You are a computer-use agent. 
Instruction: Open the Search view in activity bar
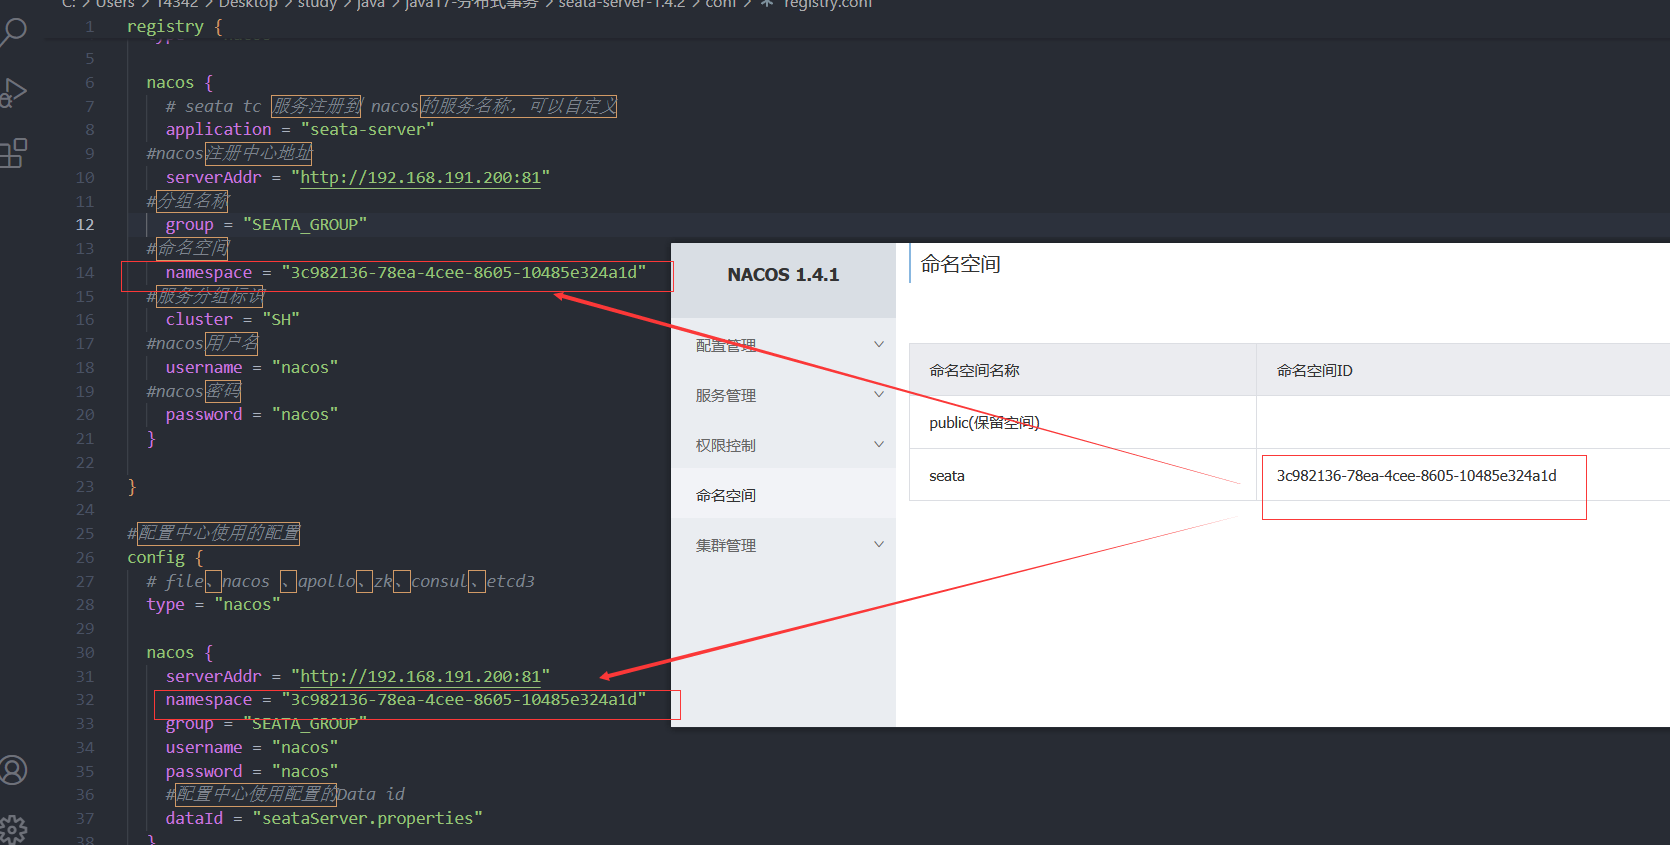(13, 33)
